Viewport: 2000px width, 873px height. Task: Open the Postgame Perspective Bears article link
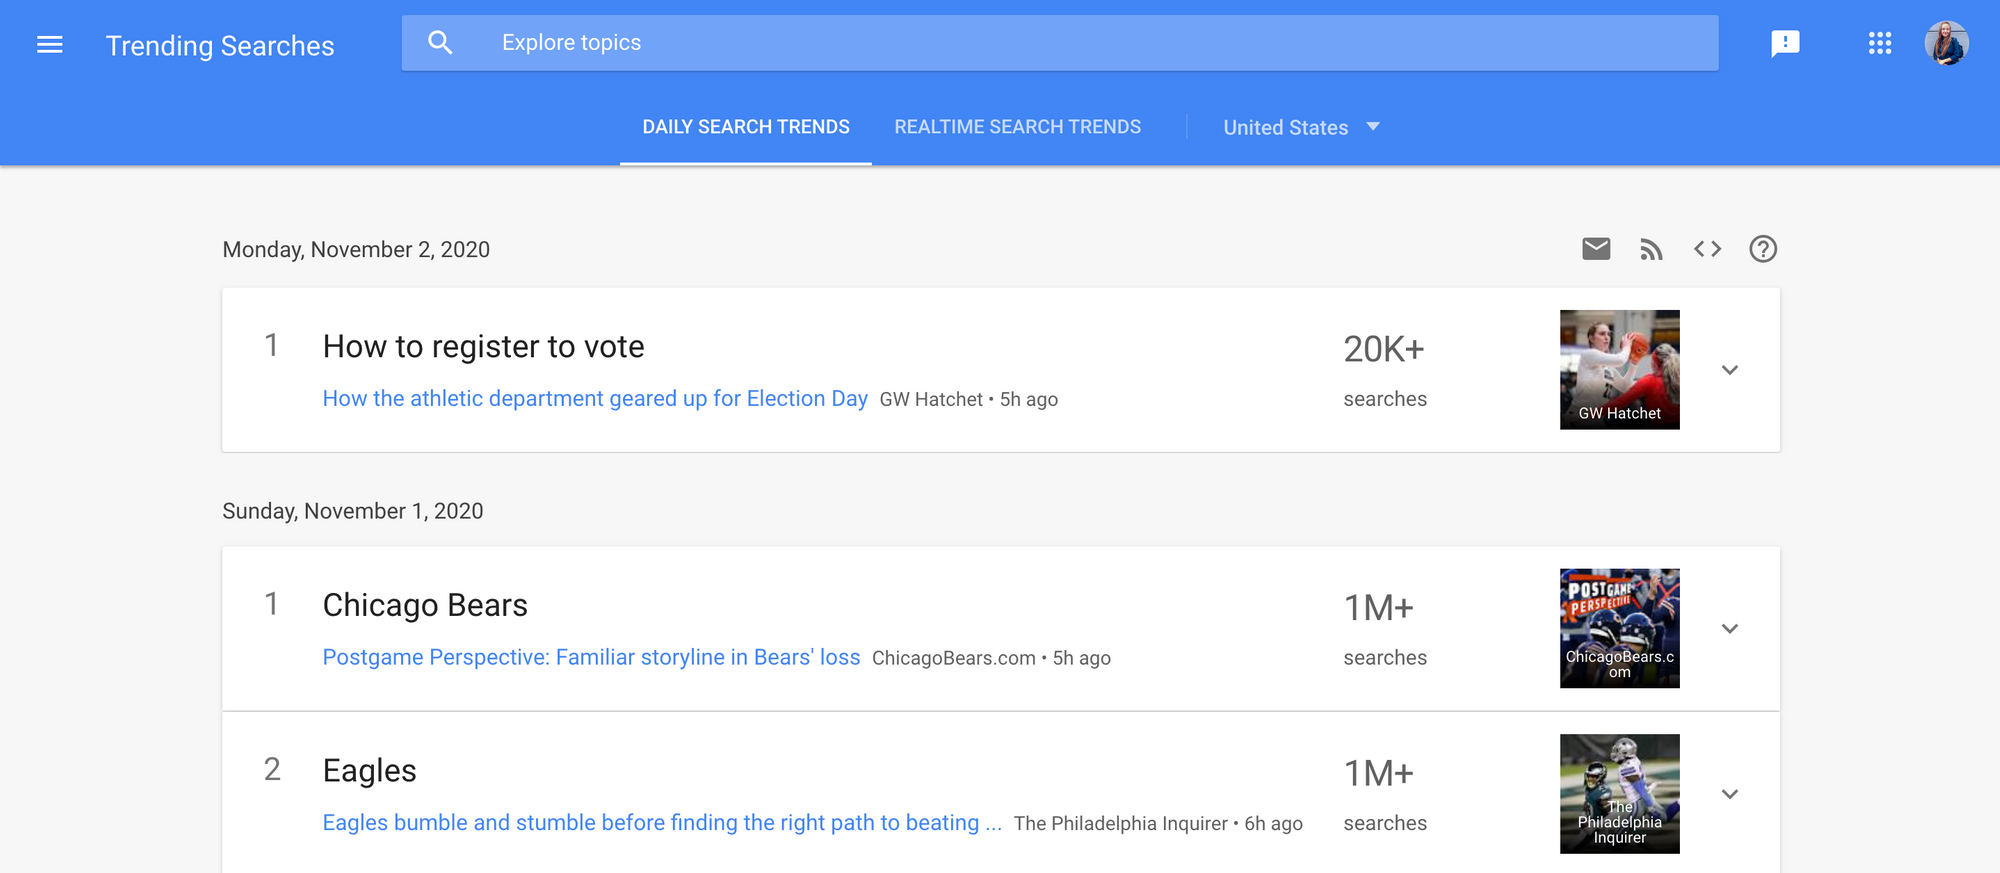[x=591, y=657]
